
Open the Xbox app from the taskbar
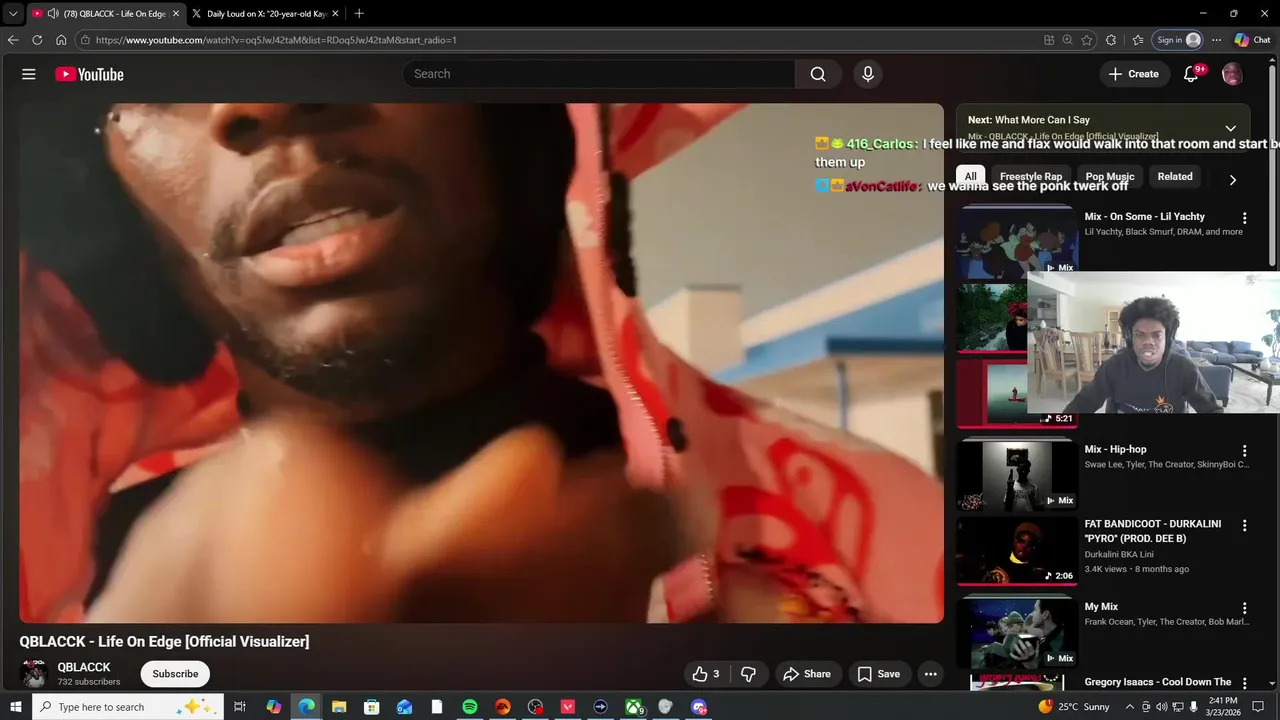(634, 707)
